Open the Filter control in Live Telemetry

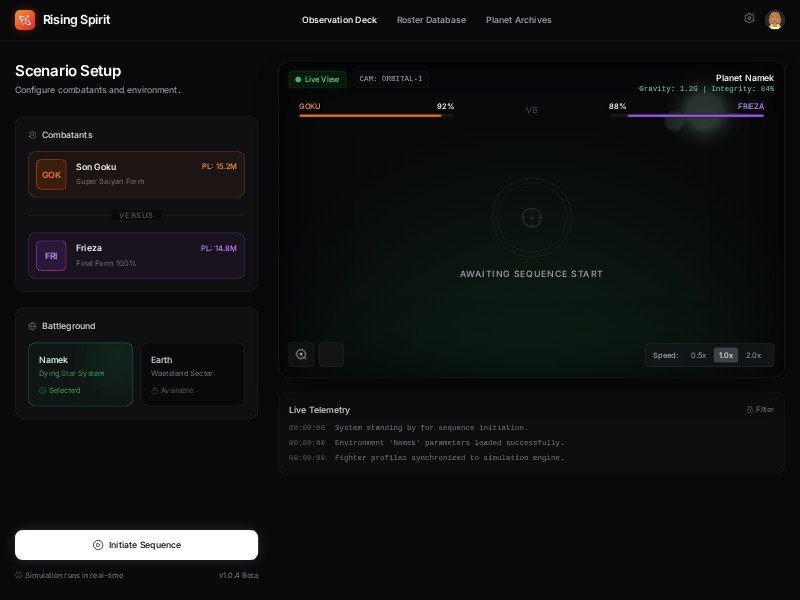click(760, 409)
